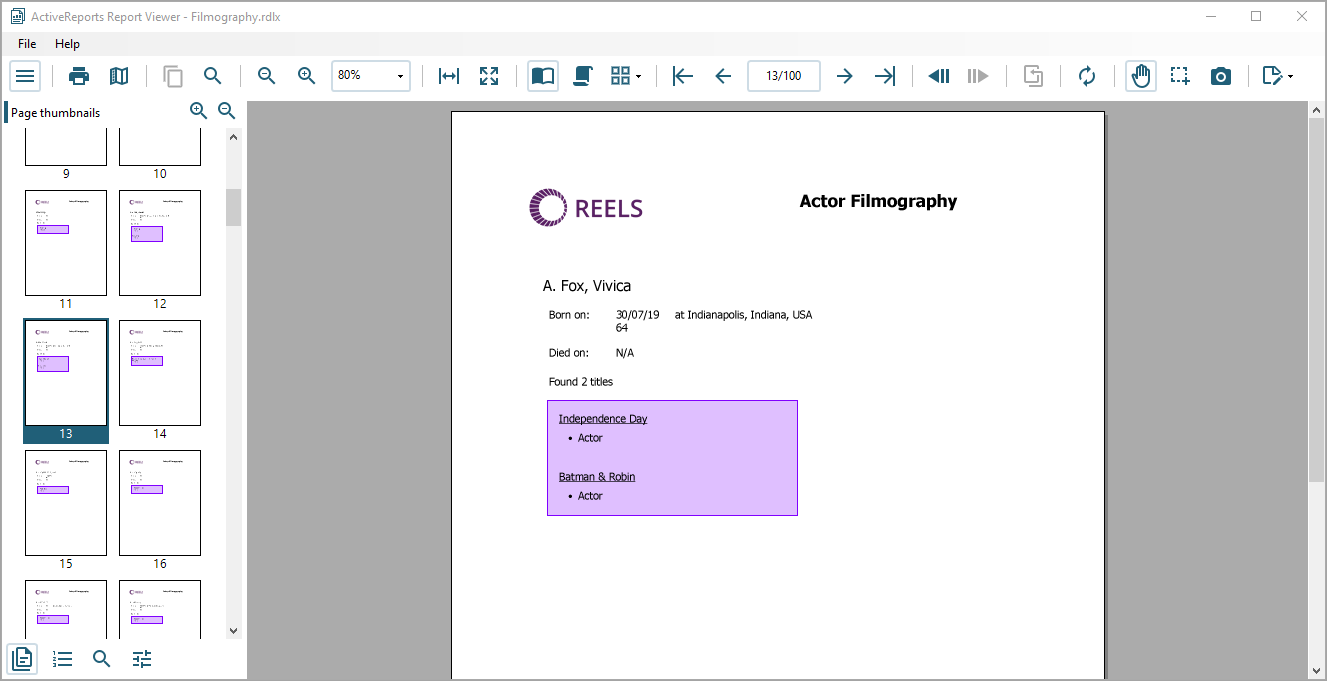Toggle single page view mode
Screen dimensions: 1327x681
[x=543, y=76]
